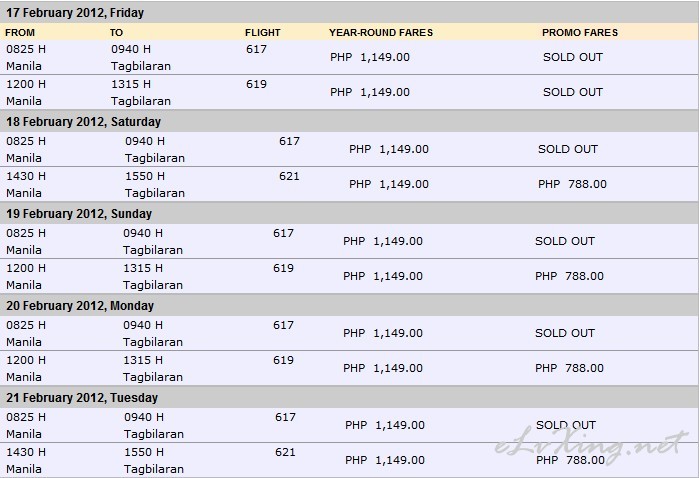Screen dimensions: 699x478
Task: Choose PHP 788.00 promo on Tuesday flight 621
Action: click(570, 460)
